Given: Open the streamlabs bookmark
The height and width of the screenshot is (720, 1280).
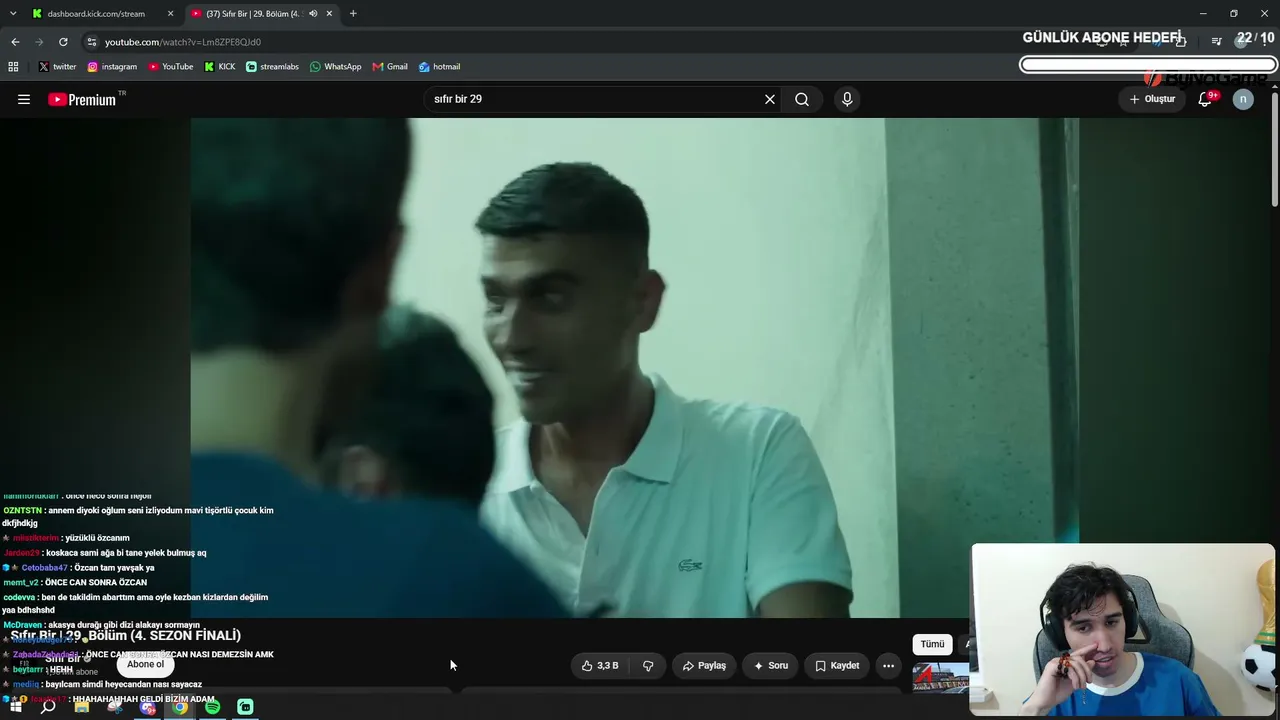Looking at the screenshot, I should [272, 67].
